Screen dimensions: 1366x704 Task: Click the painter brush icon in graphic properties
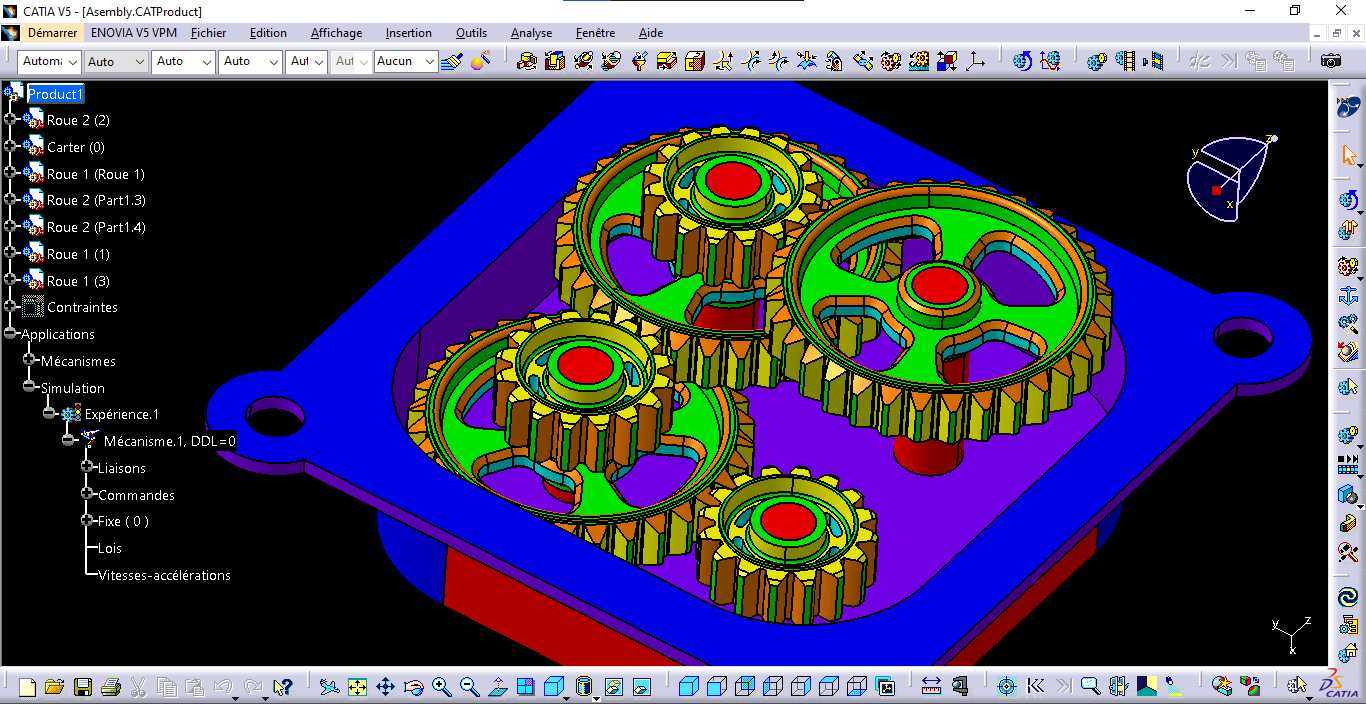pyautogui.click(x=451, y=61)
